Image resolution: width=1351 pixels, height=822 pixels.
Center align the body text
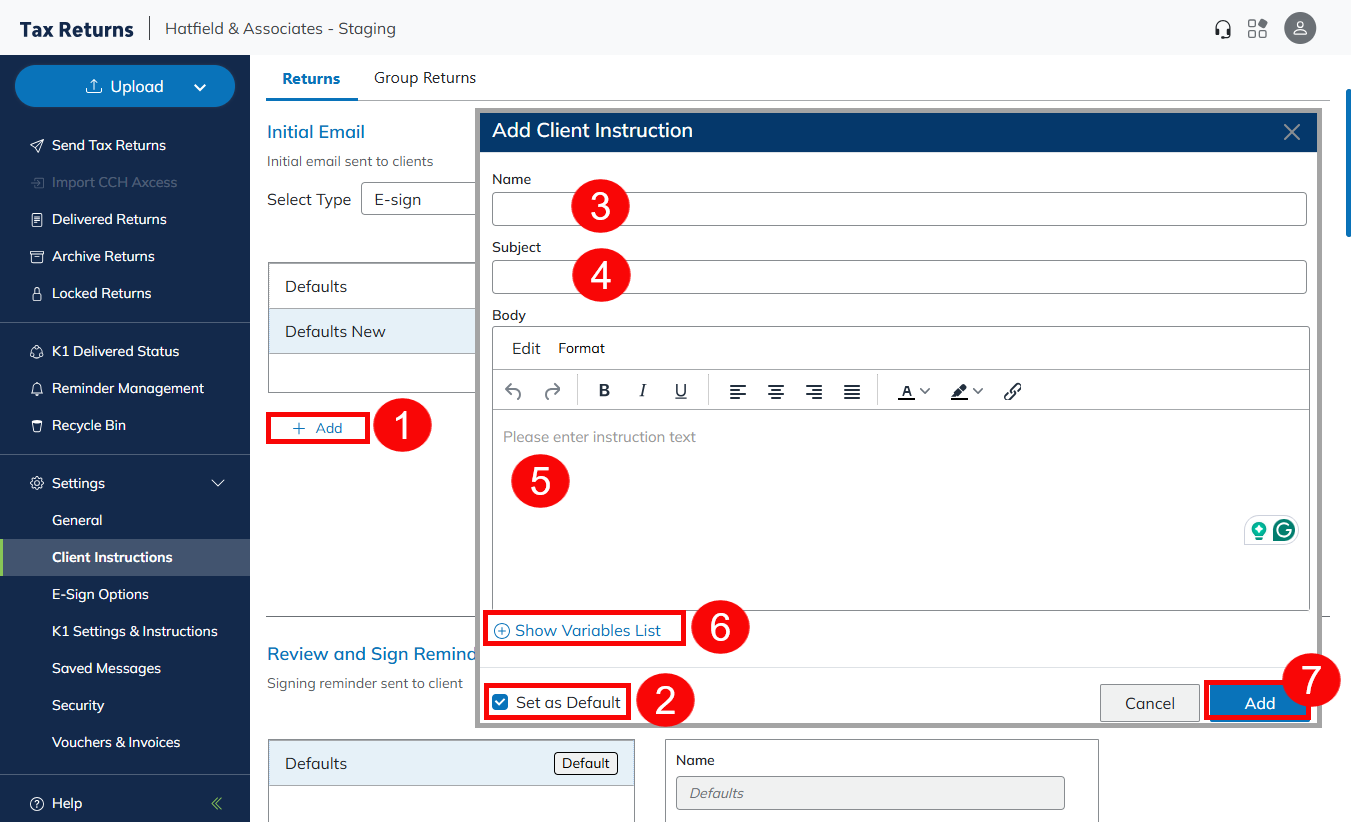click(776, 391)
